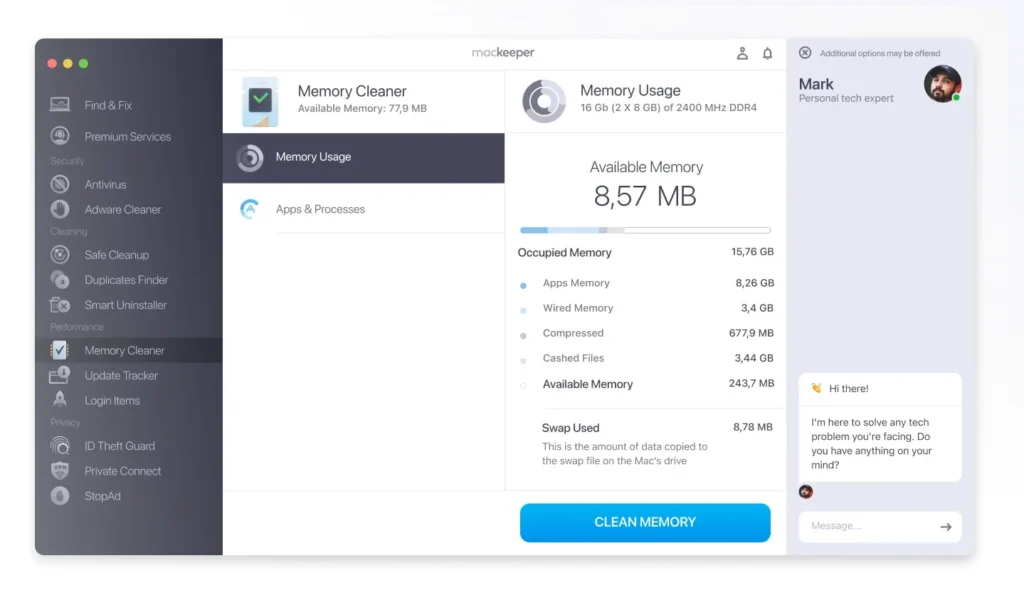1024x605 pixels.
Task: Click the Apps Memory row label
Action: (x=576, y=283)
